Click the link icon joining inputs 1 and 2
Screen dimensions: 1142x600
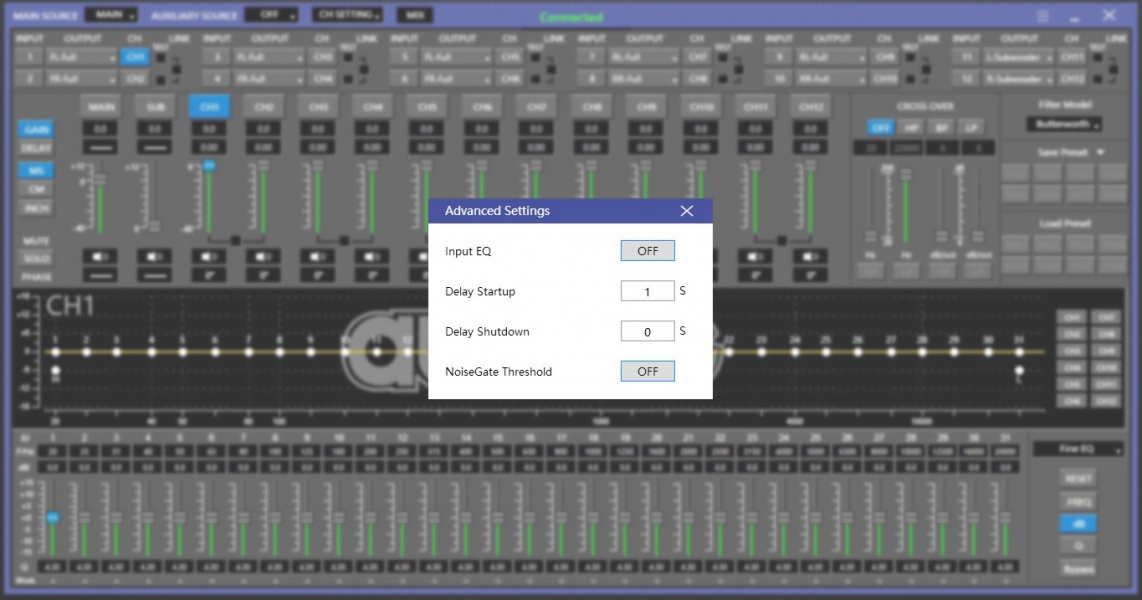pyautogui.click(x=176, y=68)
